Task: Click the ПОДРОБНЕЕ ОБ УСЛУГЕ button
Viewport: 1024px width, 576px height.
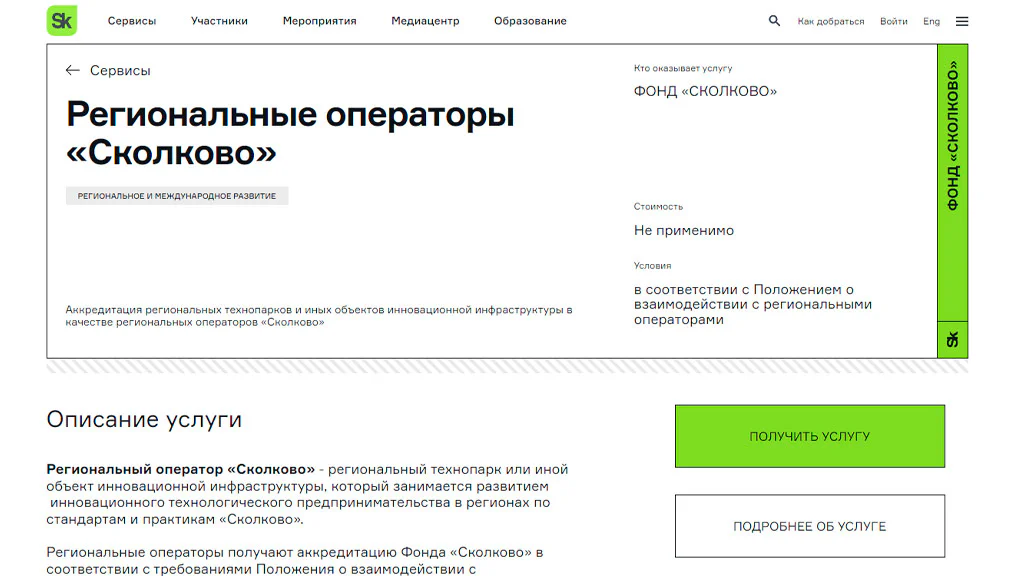Action: coord(810,526)
